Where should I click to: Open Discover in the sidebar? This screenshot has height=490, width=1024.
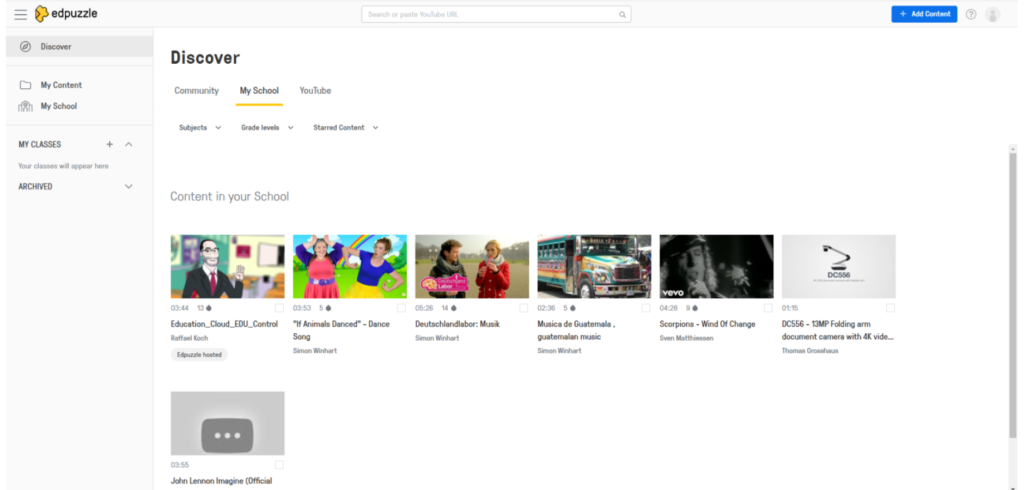(x=80, y=46)
